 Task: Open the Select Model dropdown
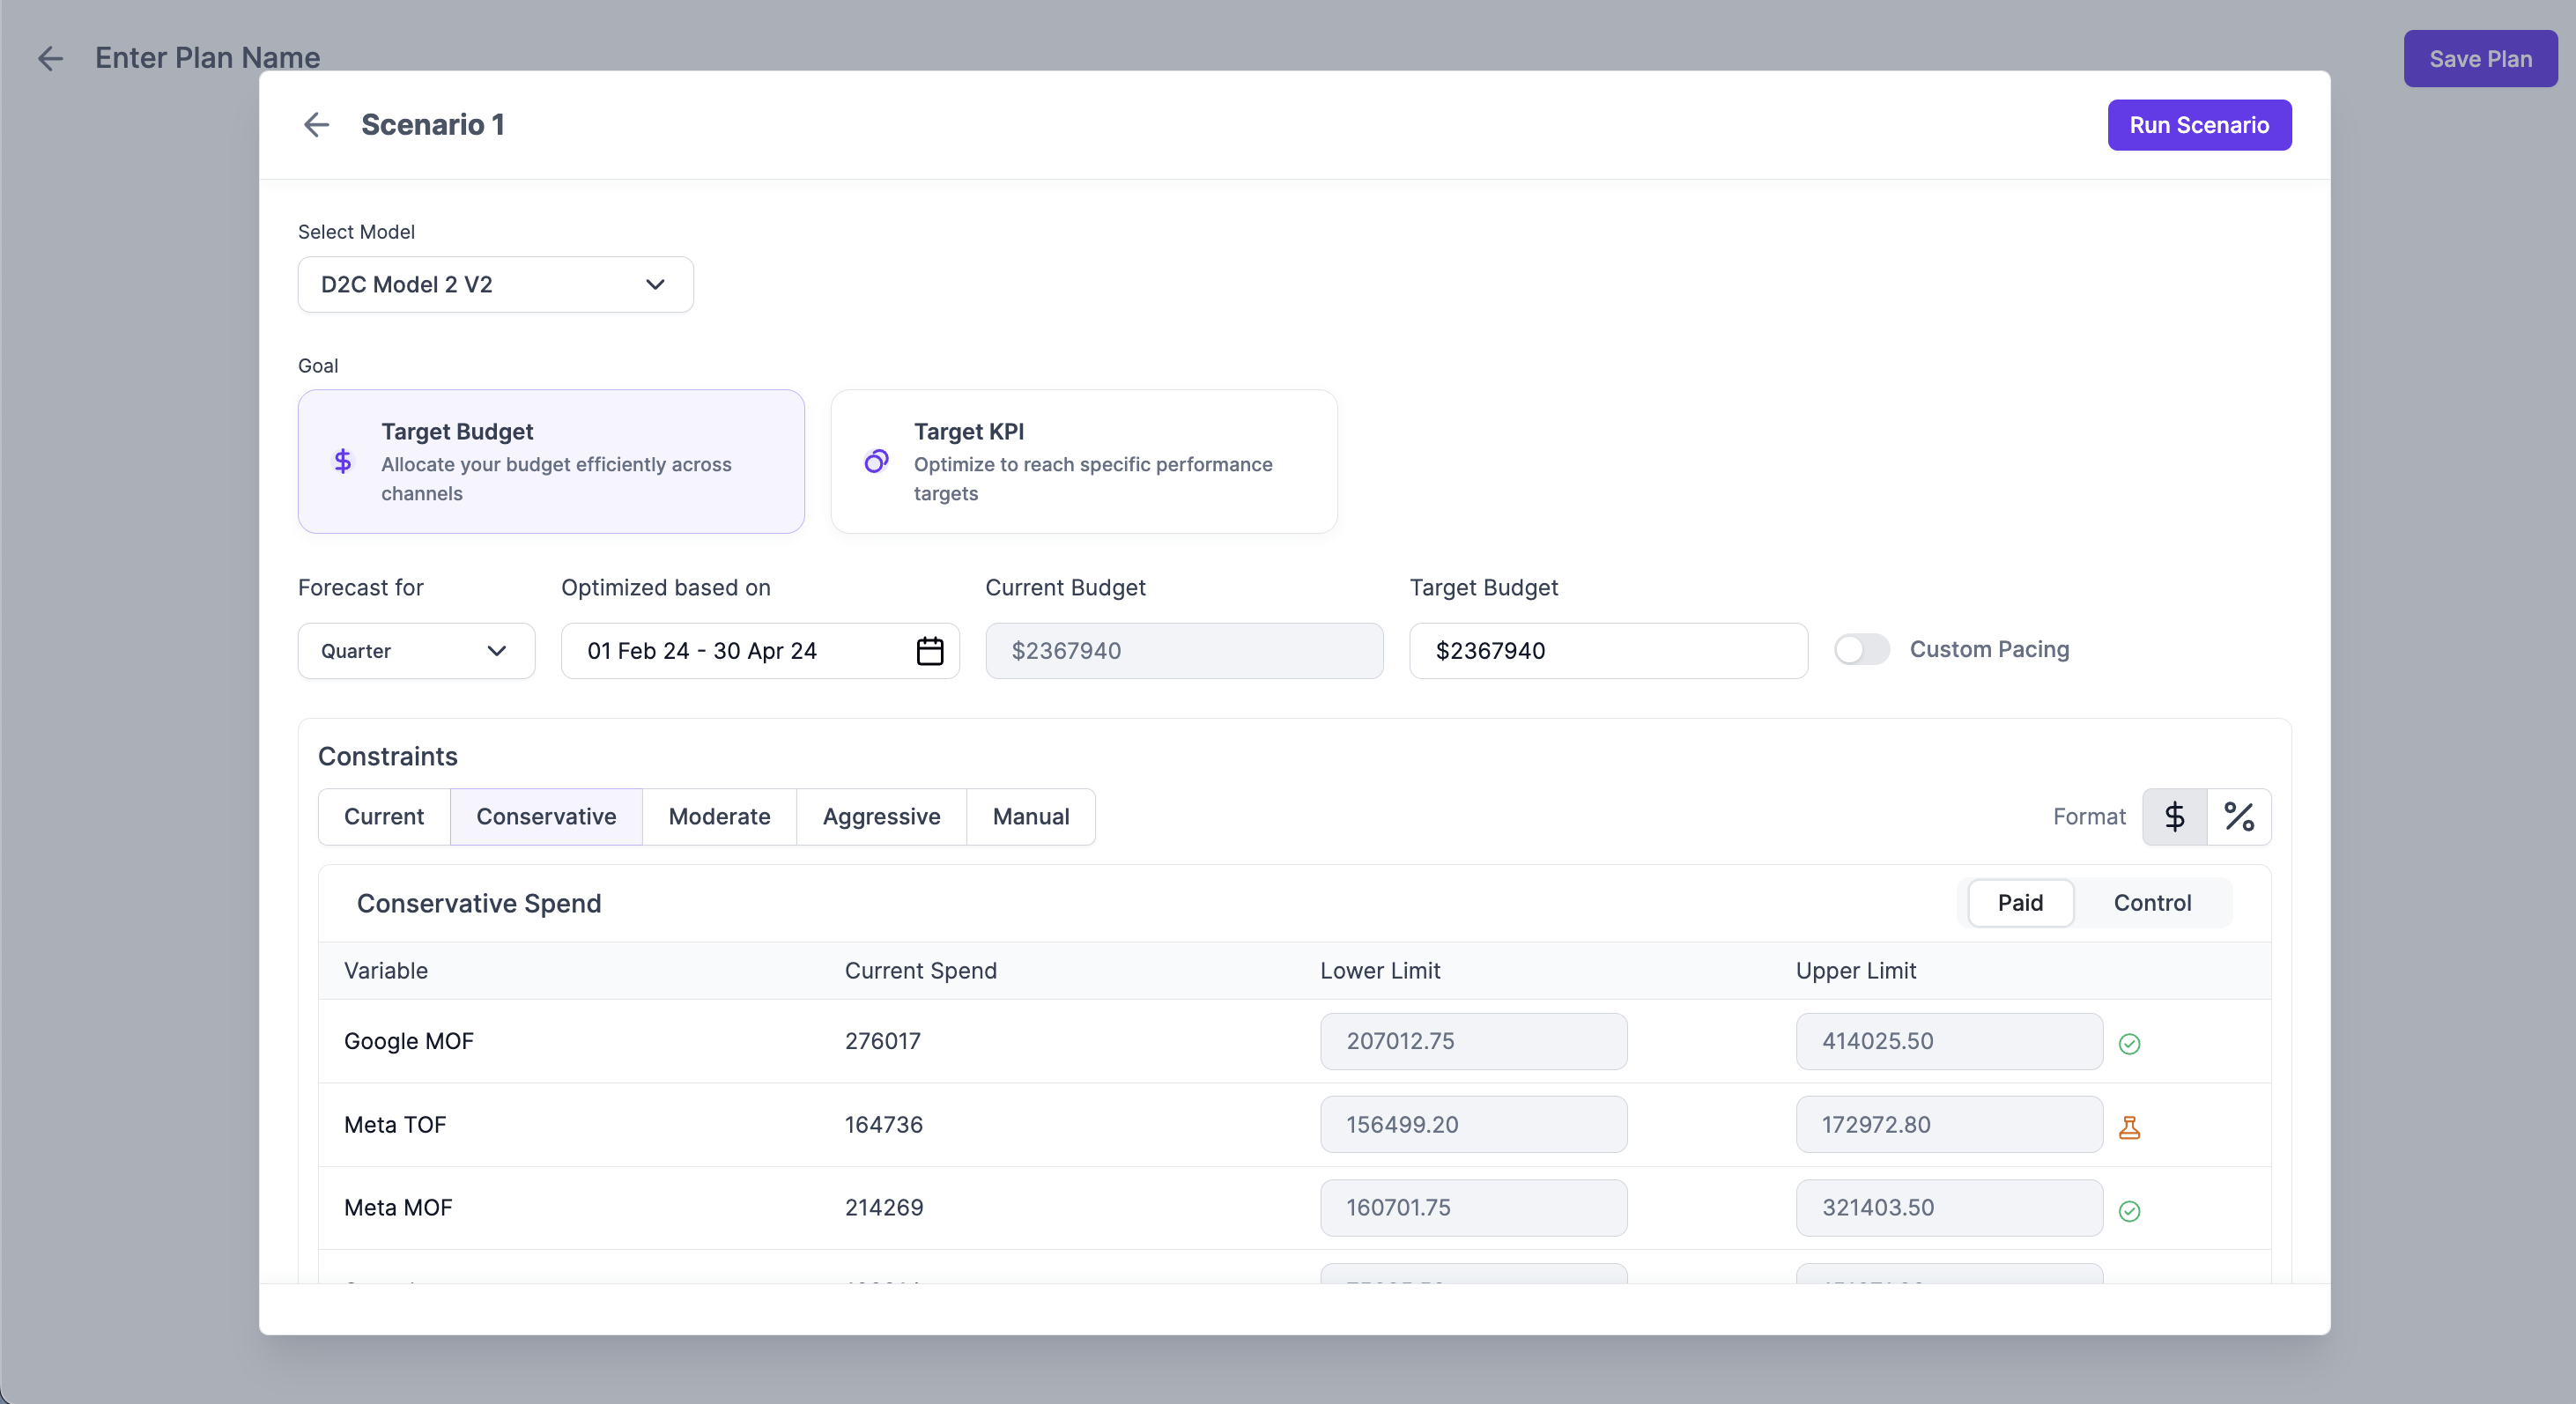495,285
